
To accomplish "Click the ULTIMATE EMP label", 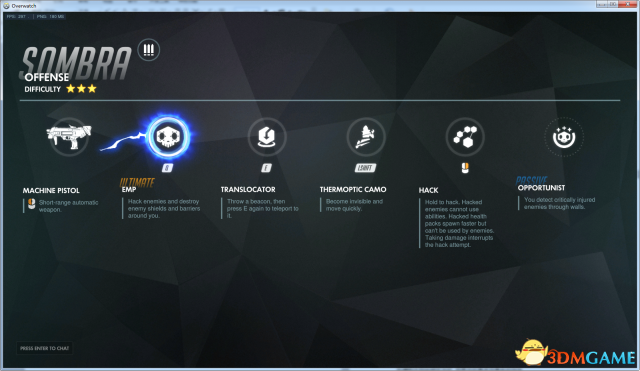I will [137, 185].
